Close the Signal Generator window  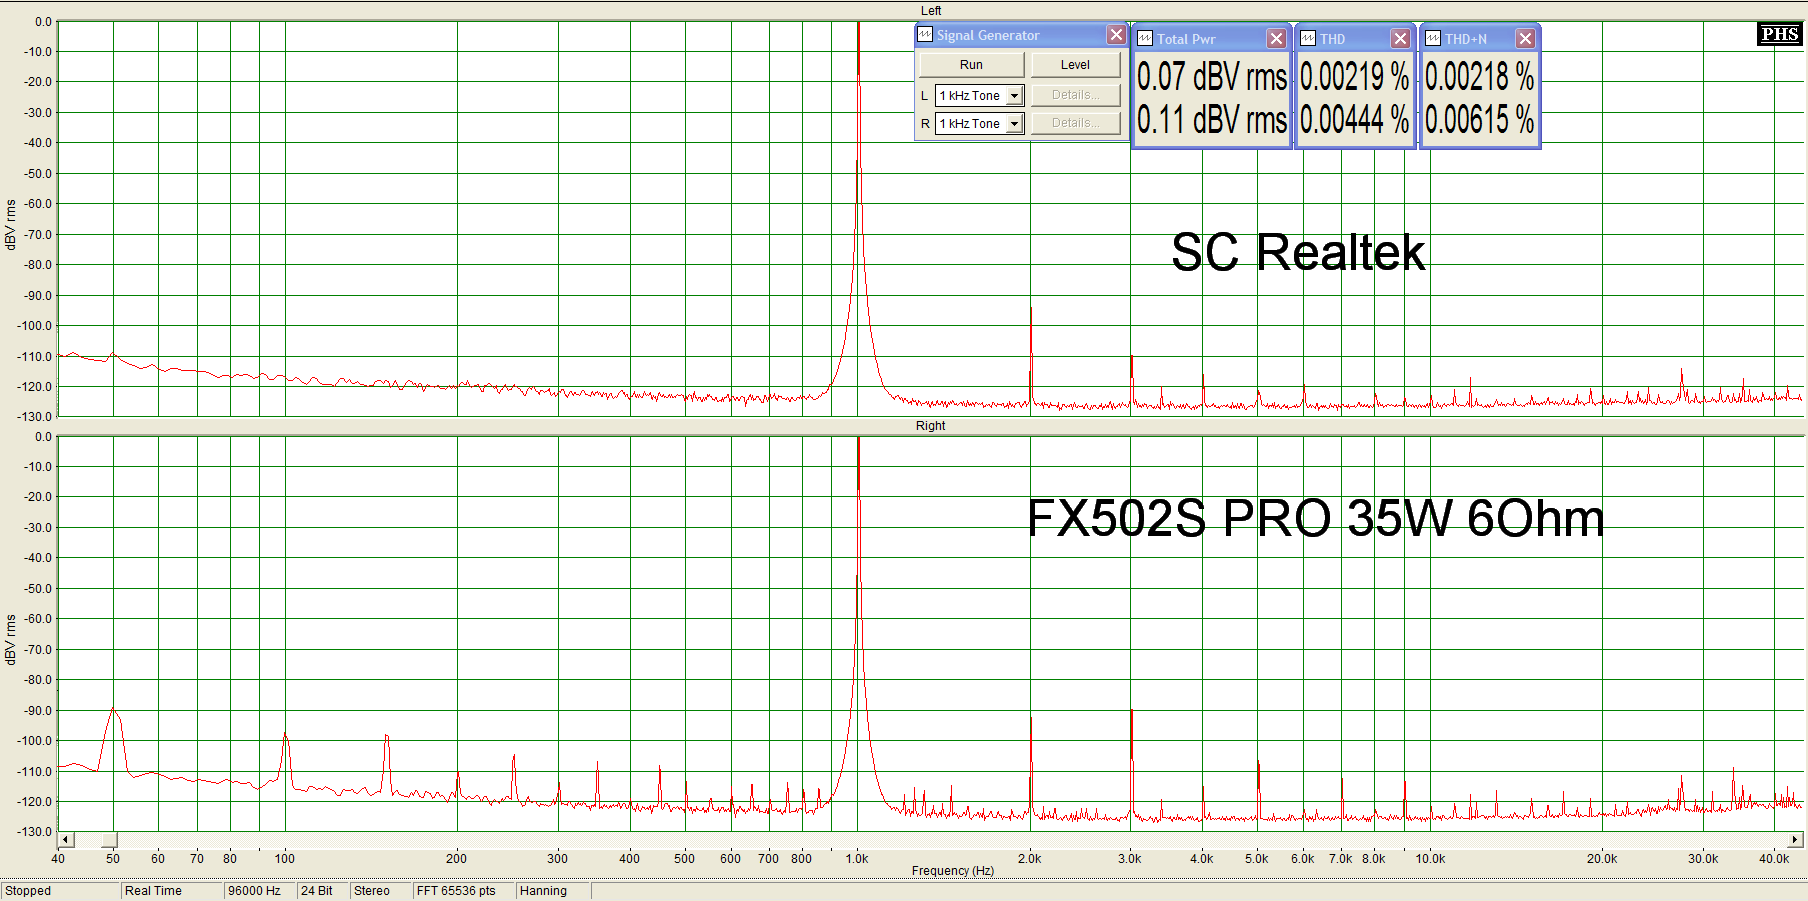(1116, 35)
